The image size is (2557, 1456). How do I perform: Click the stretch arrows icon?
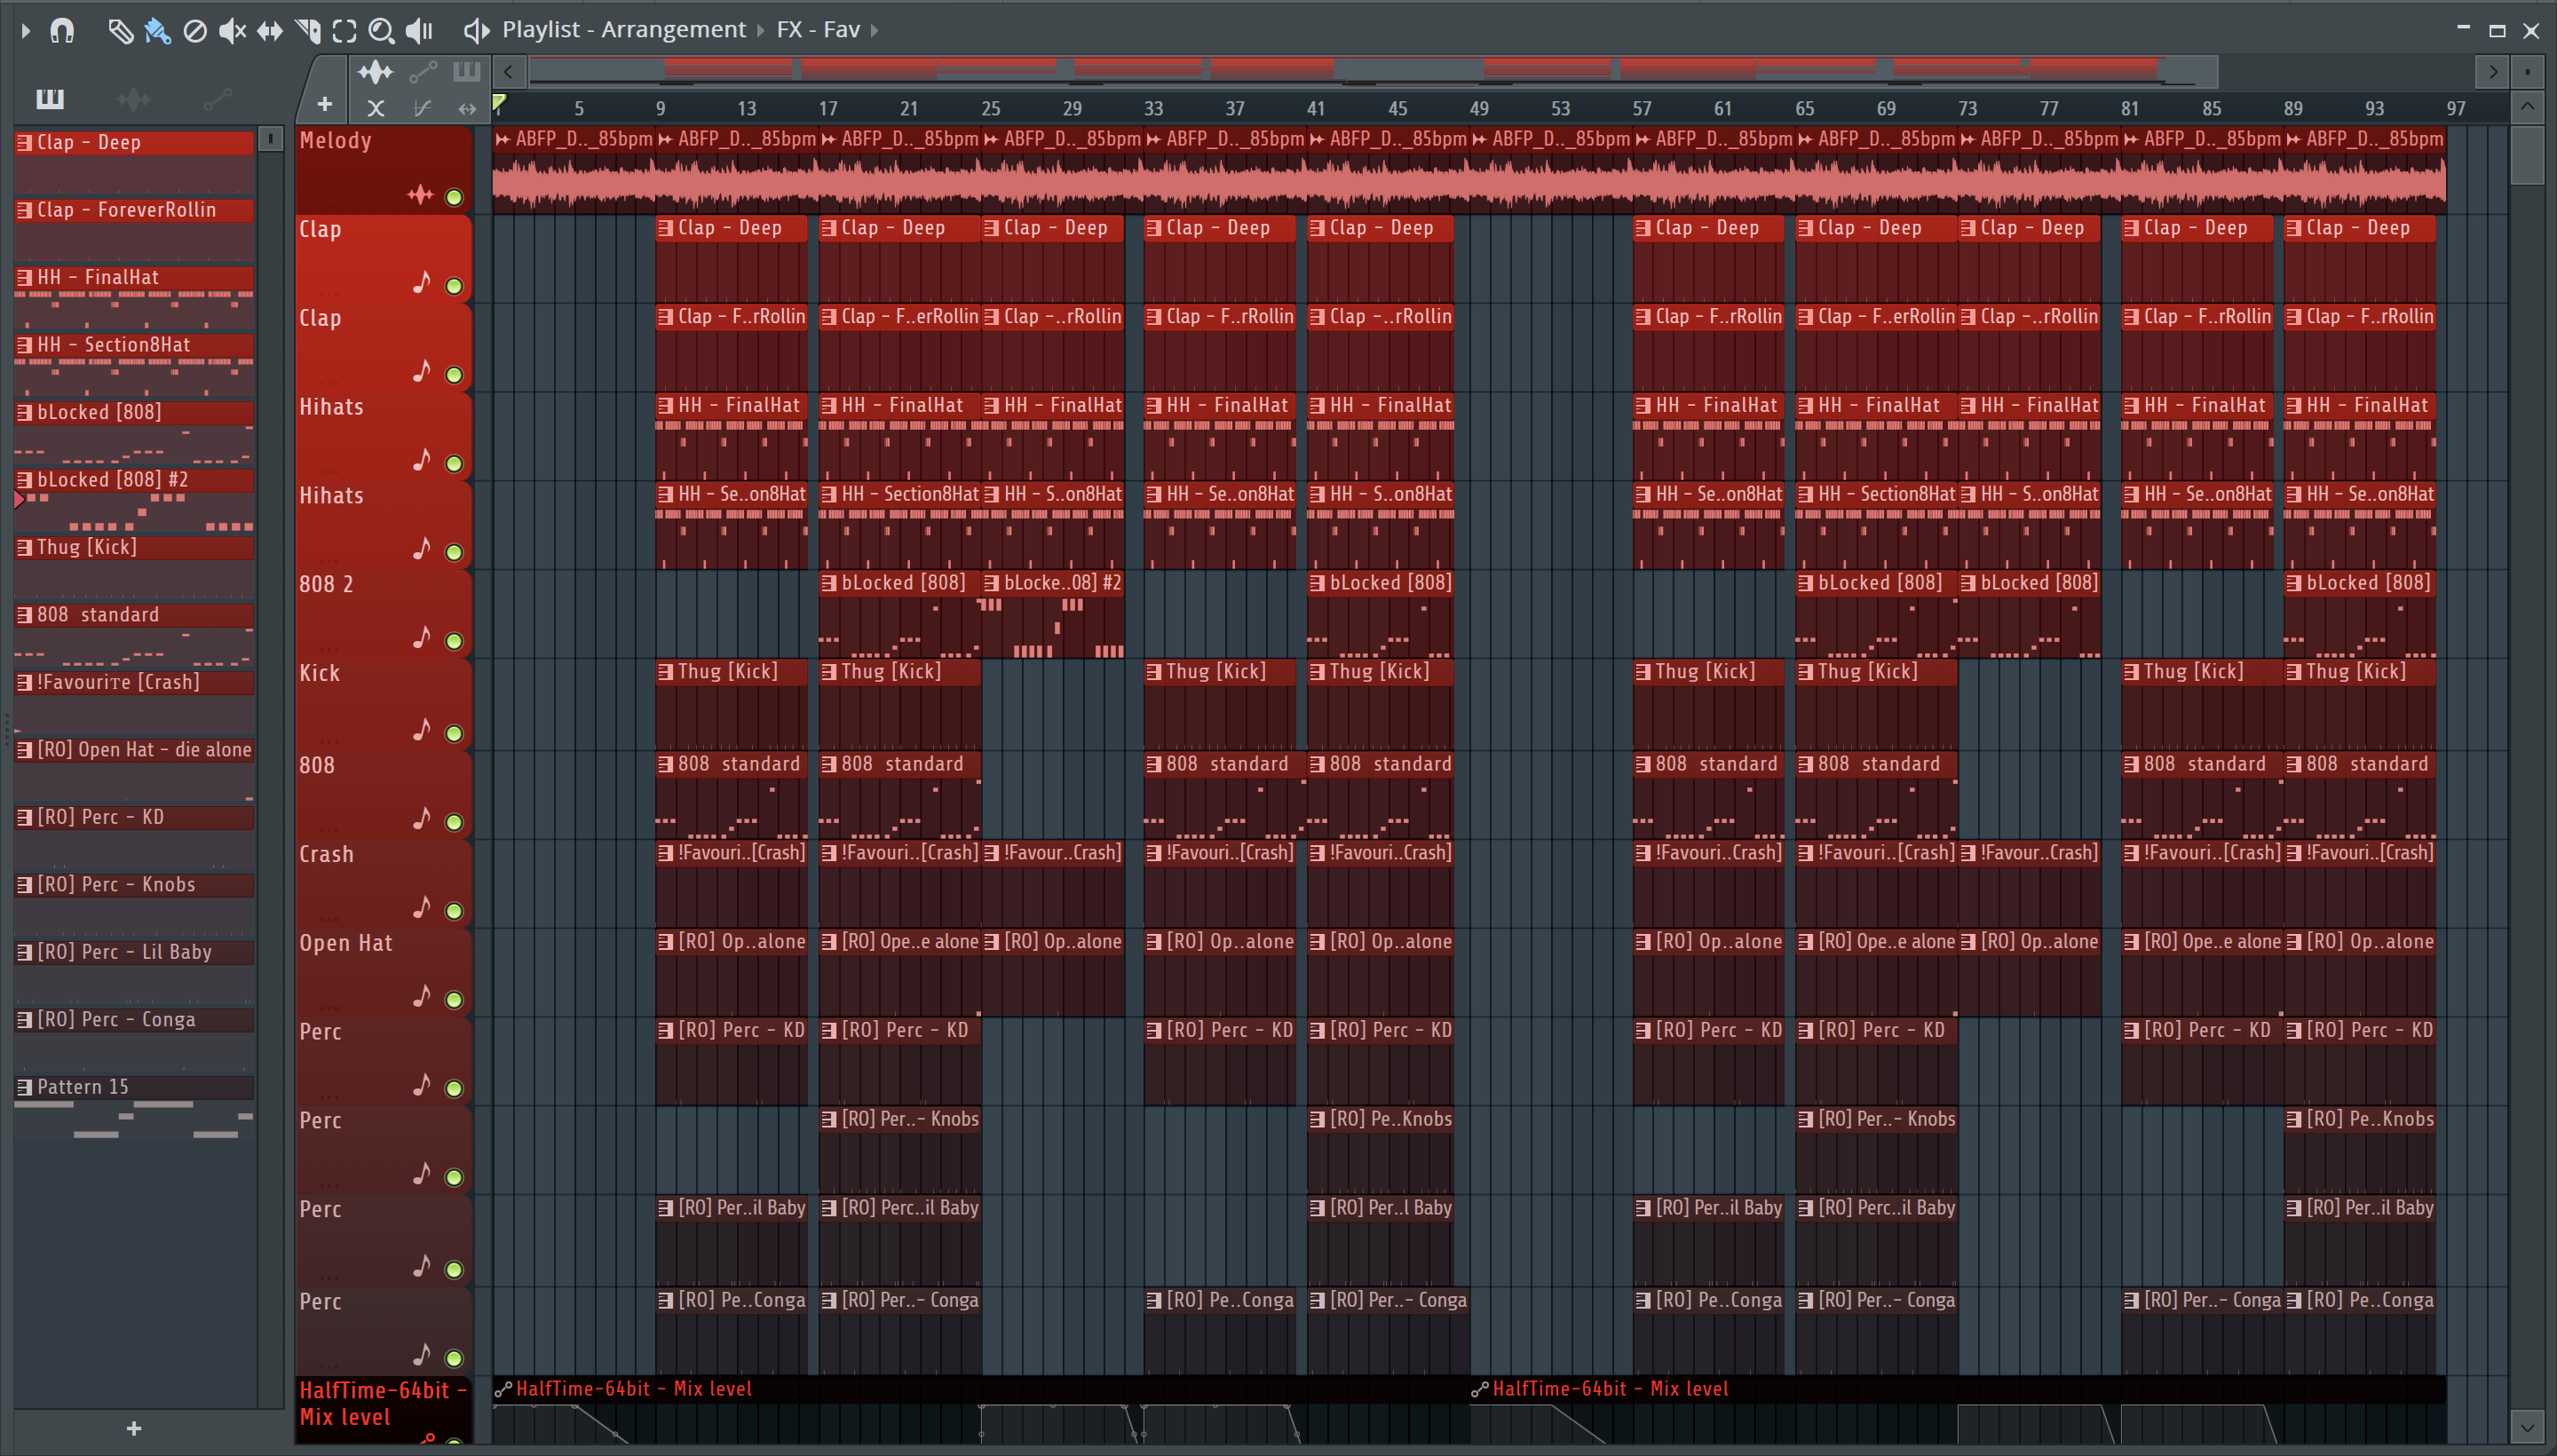point(467,108)
